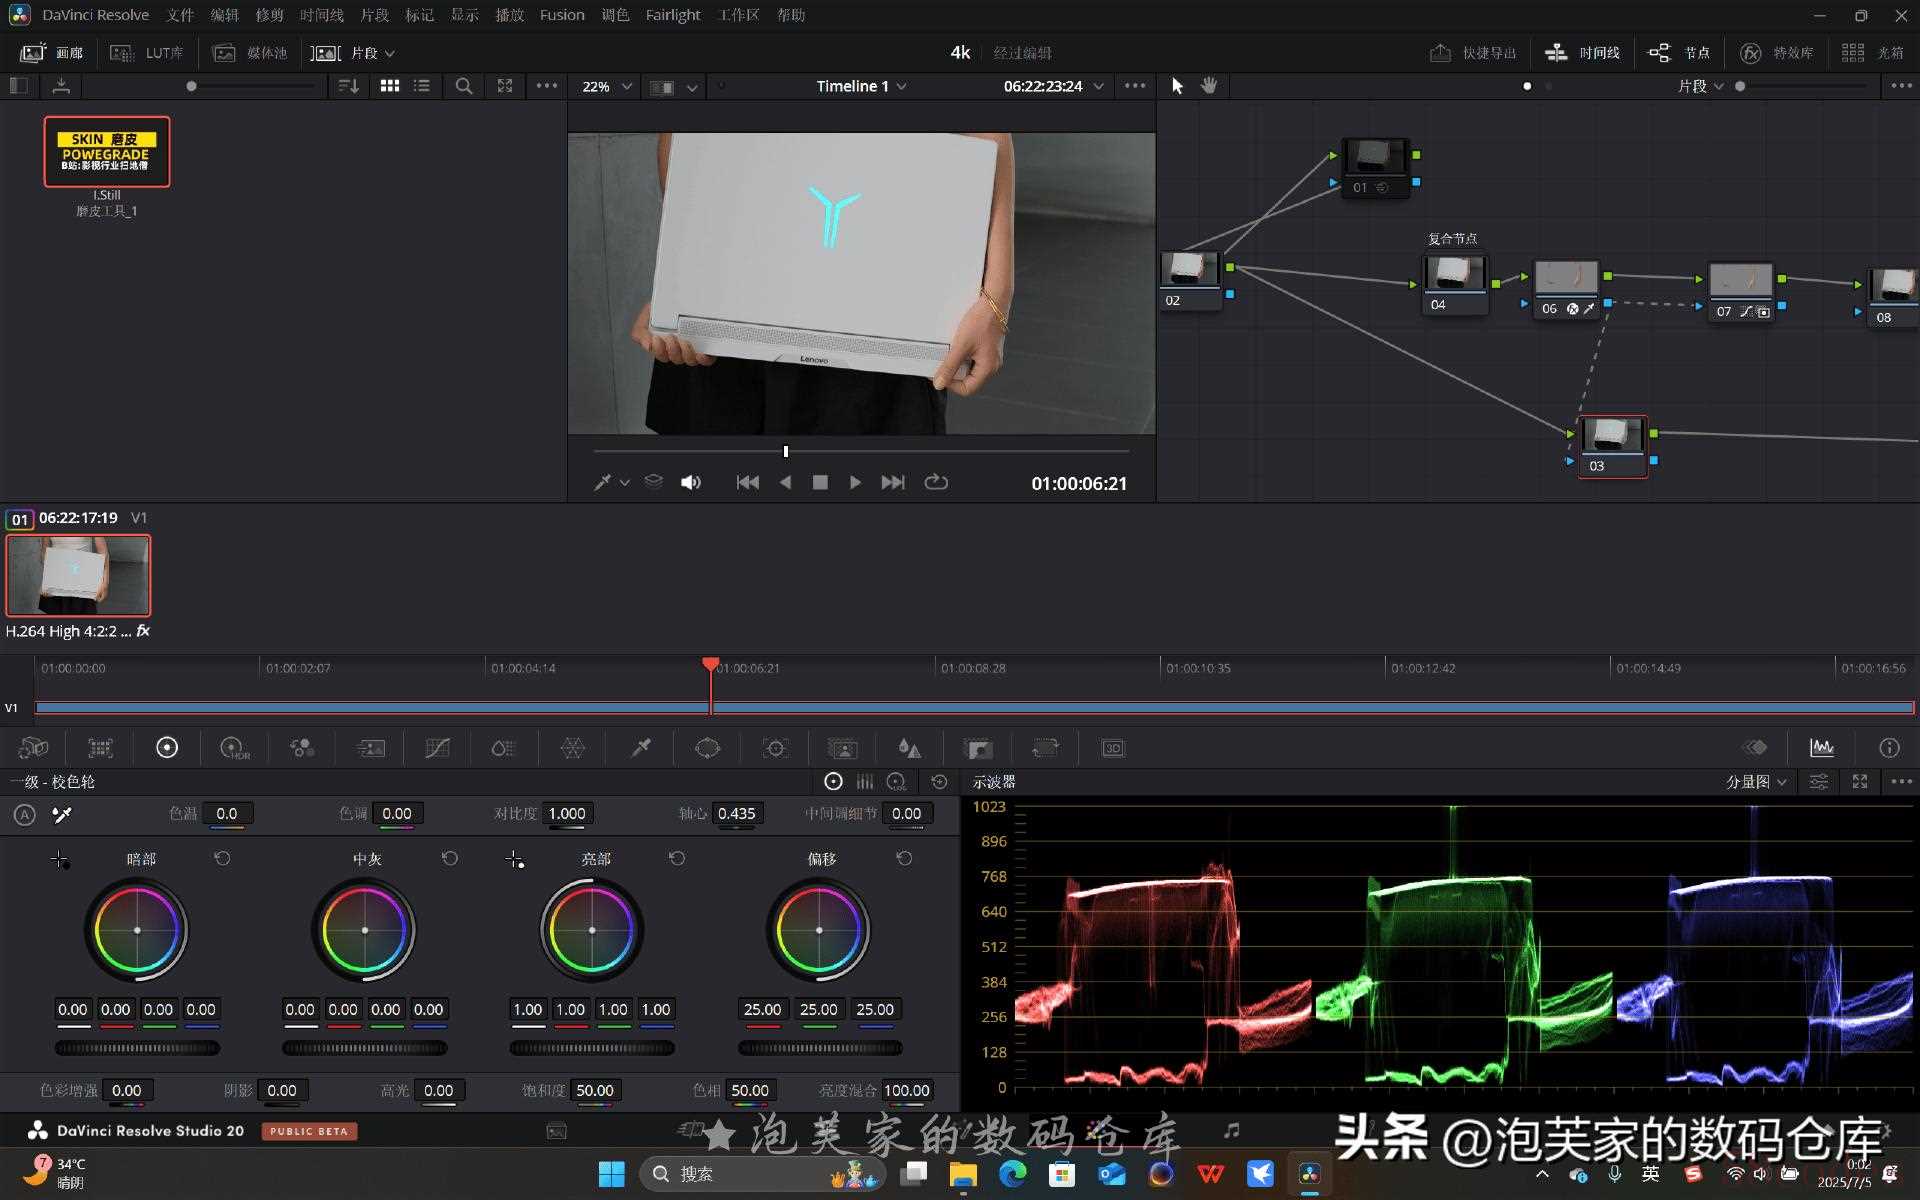Open the Qualifier eyedropper palette

pos(641,748)
